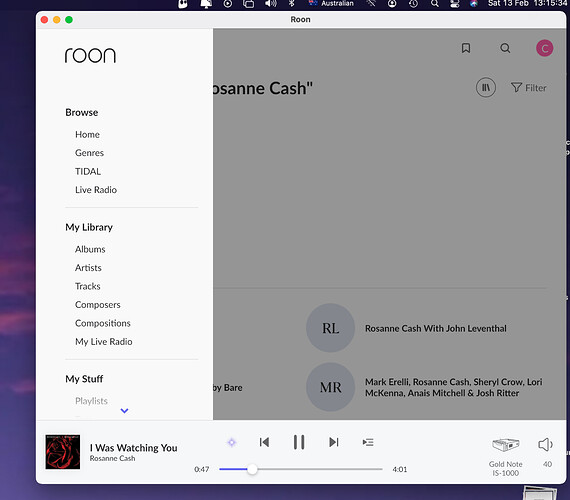Open Playlists under My Stuff

(x=91, y=401)
